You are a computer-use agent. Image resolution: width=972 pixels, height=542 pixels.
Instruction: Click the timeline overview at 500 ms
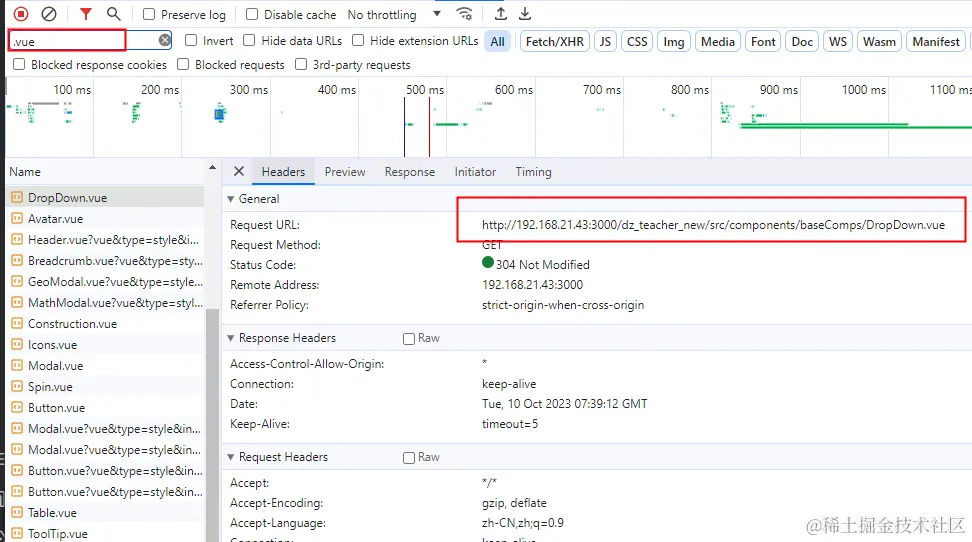(425, 90)
